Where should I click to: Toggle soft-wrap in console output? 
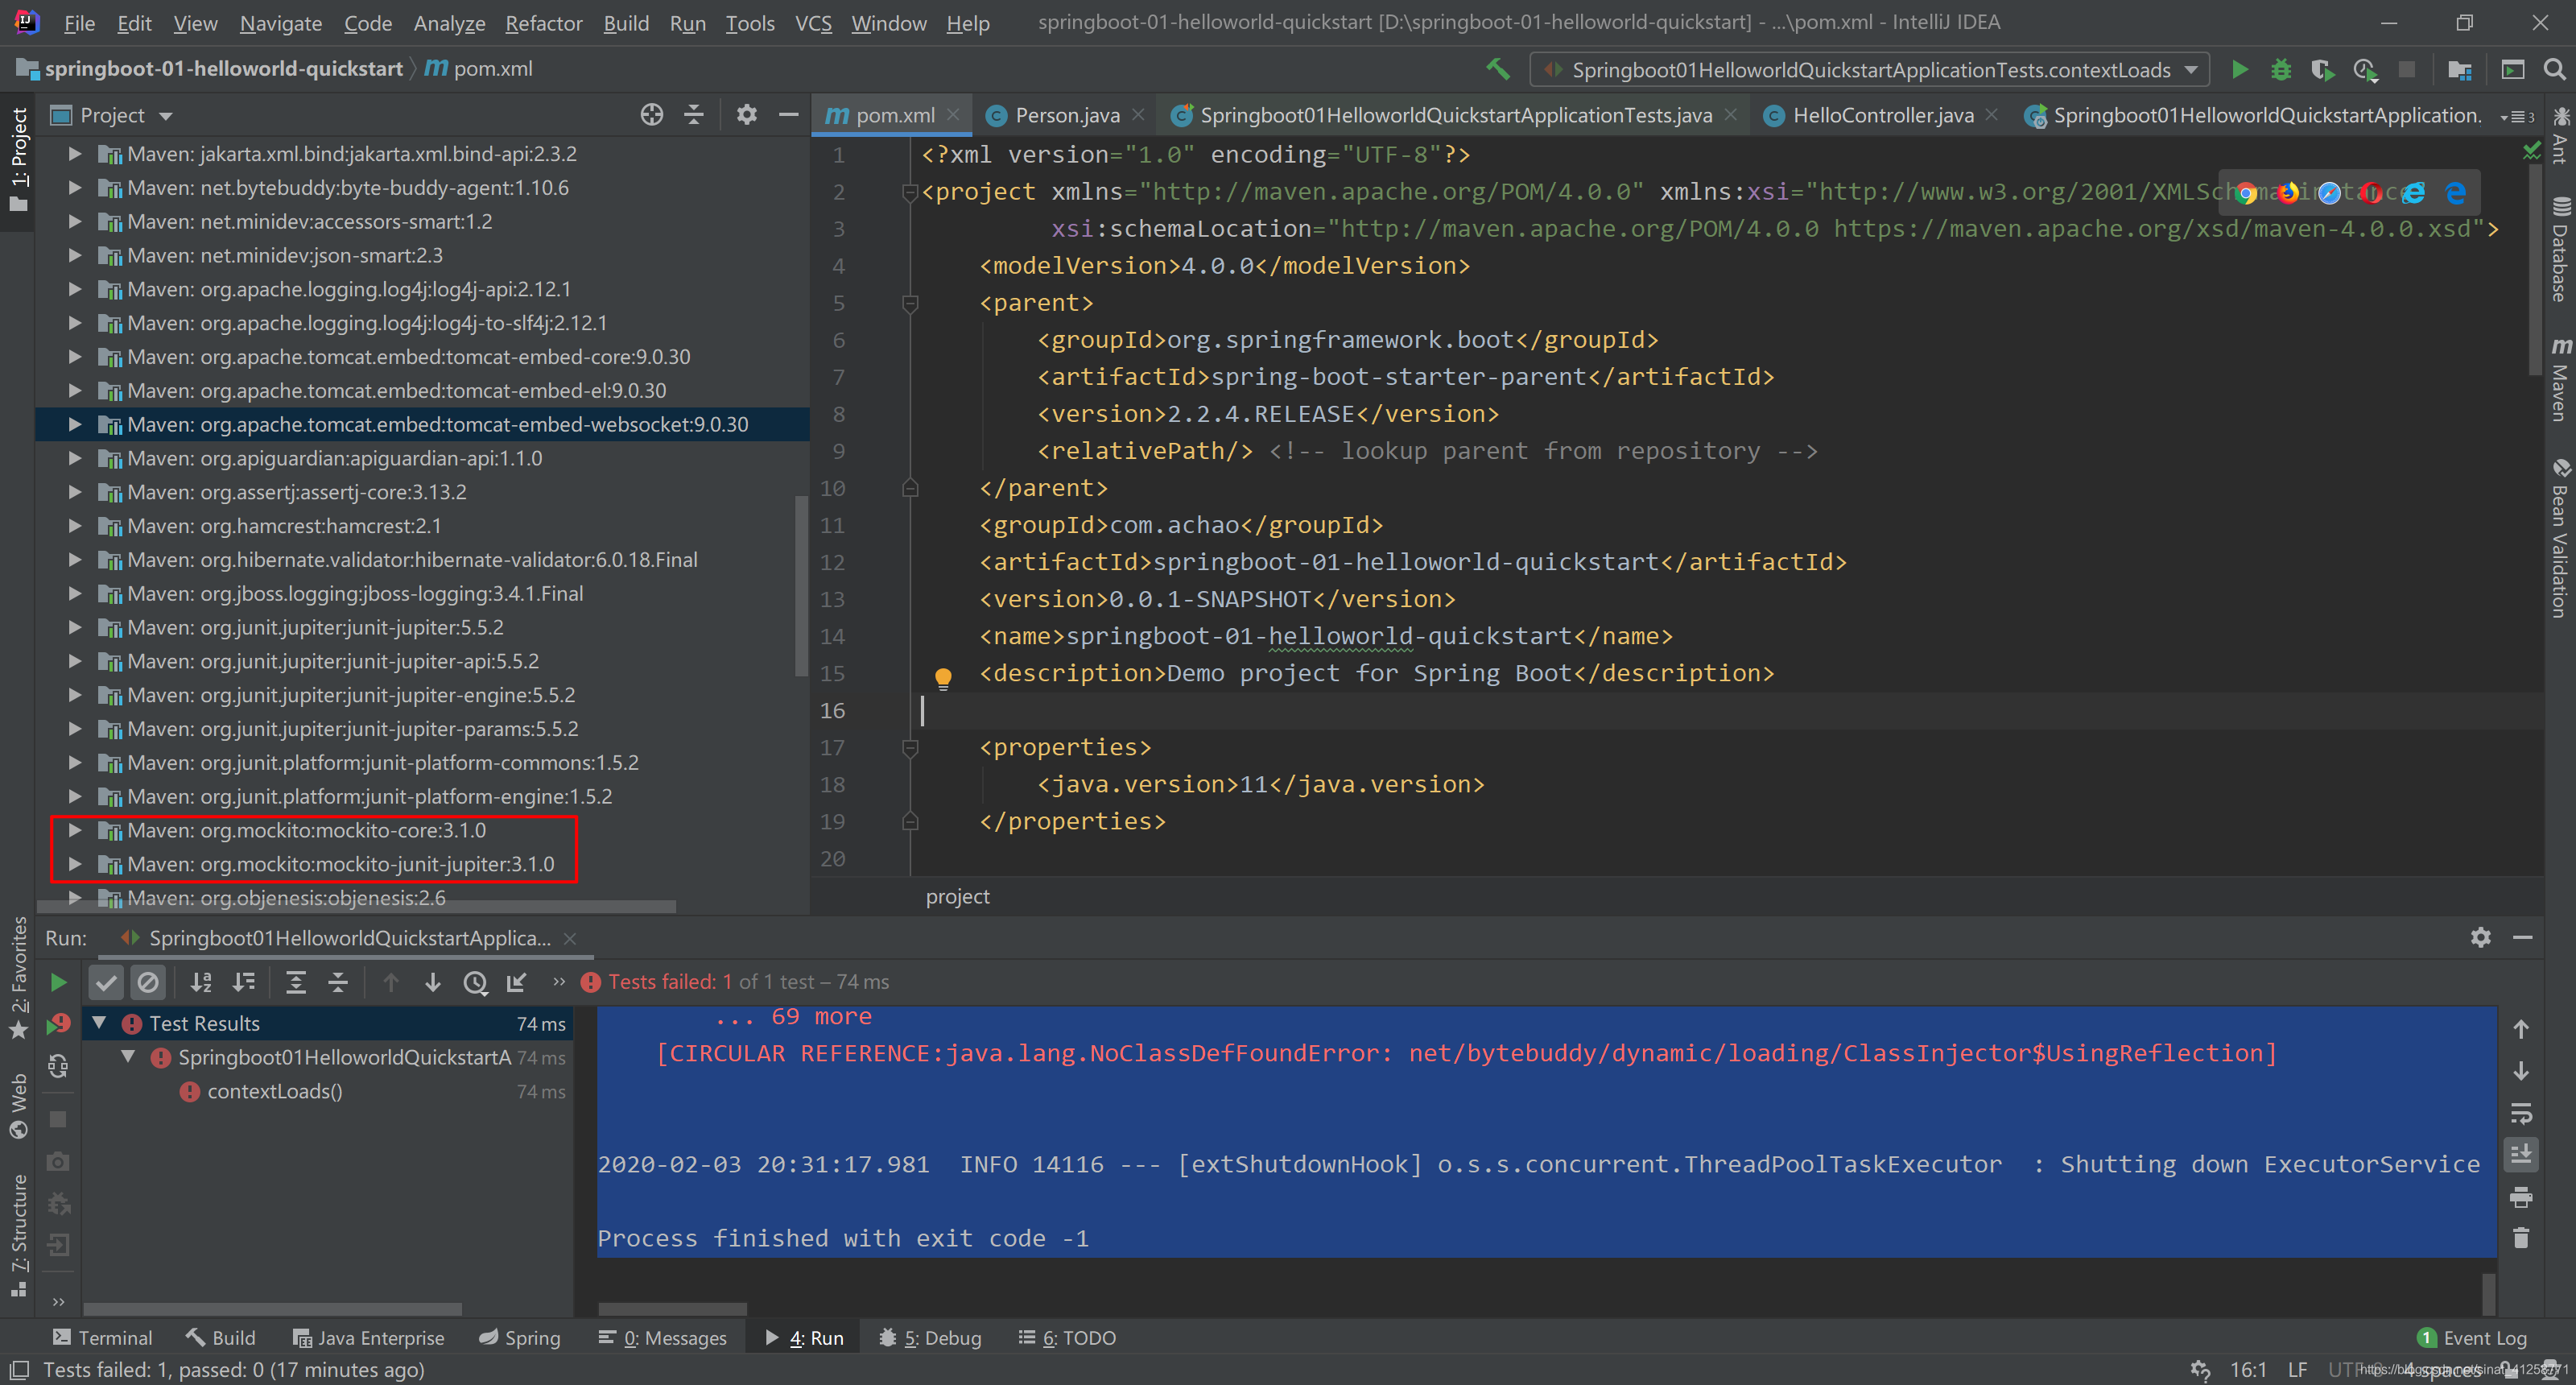click(2520, 1112)
